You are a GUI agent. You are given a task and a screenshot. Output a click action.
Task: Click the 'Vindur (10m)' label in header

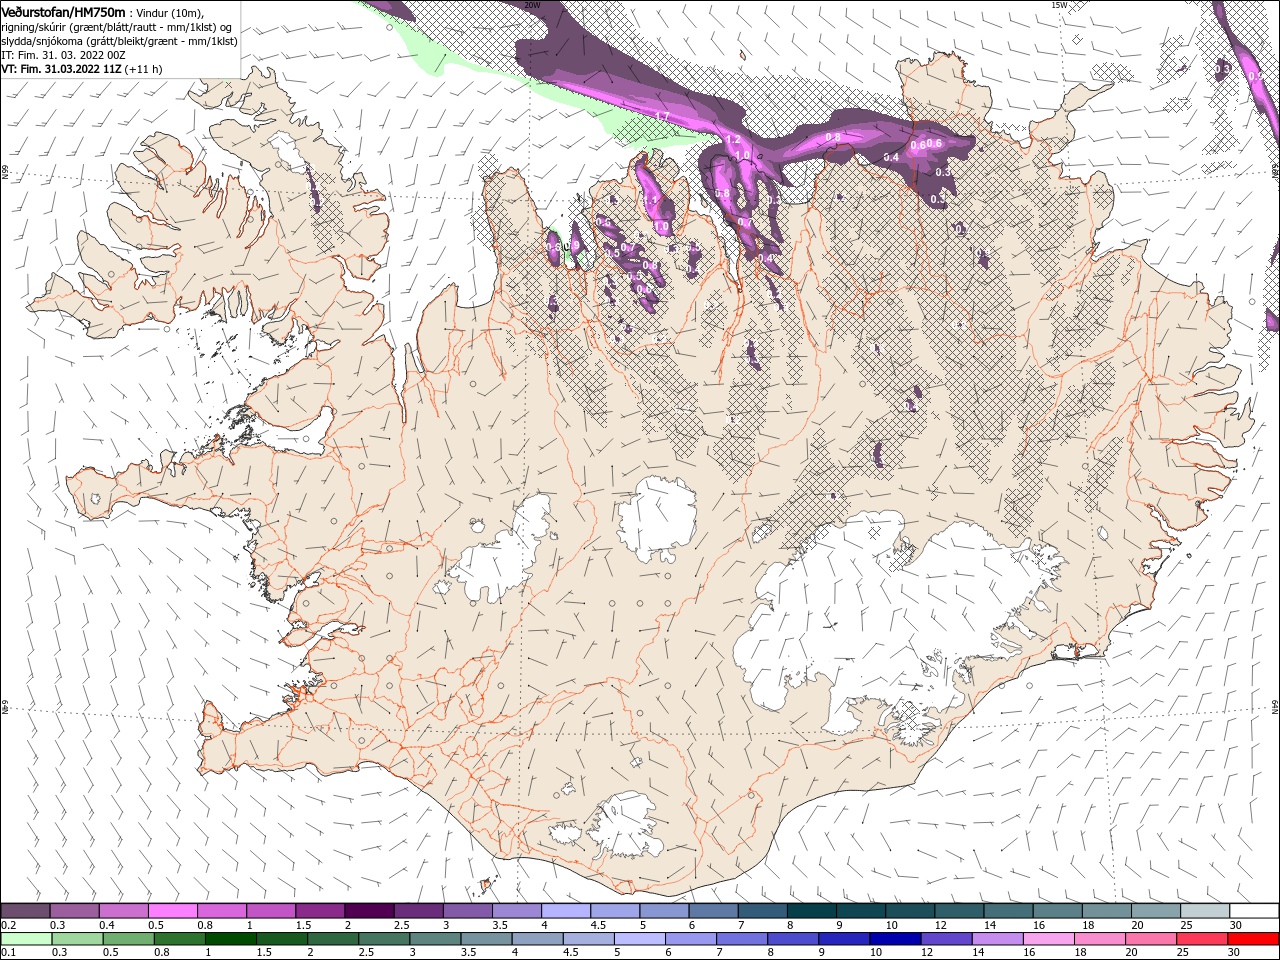[170, 12]
